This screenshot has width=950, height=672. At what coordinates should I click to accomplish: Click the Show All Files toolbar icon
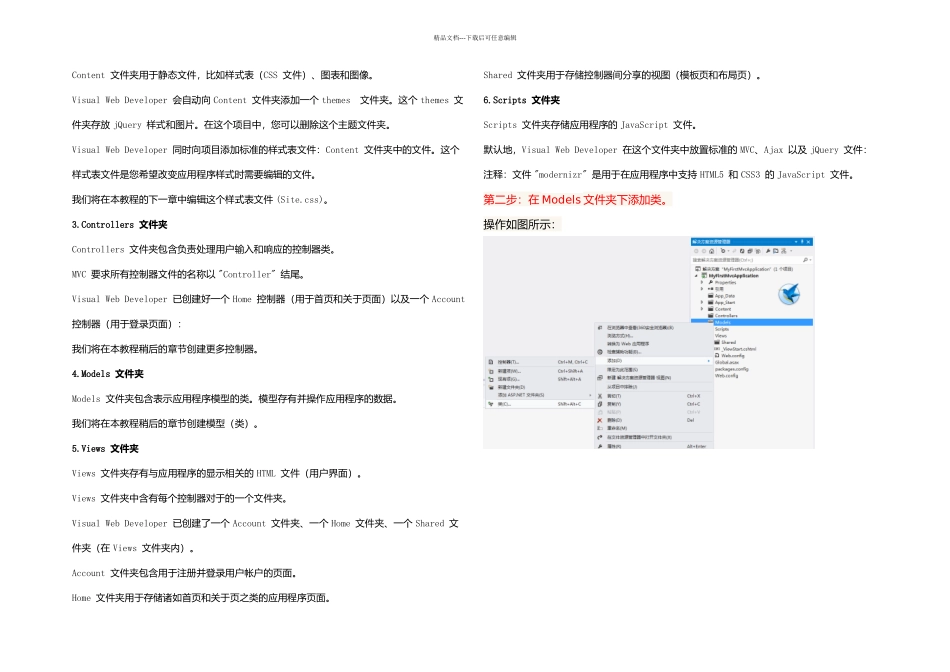[x=758, y=251]
